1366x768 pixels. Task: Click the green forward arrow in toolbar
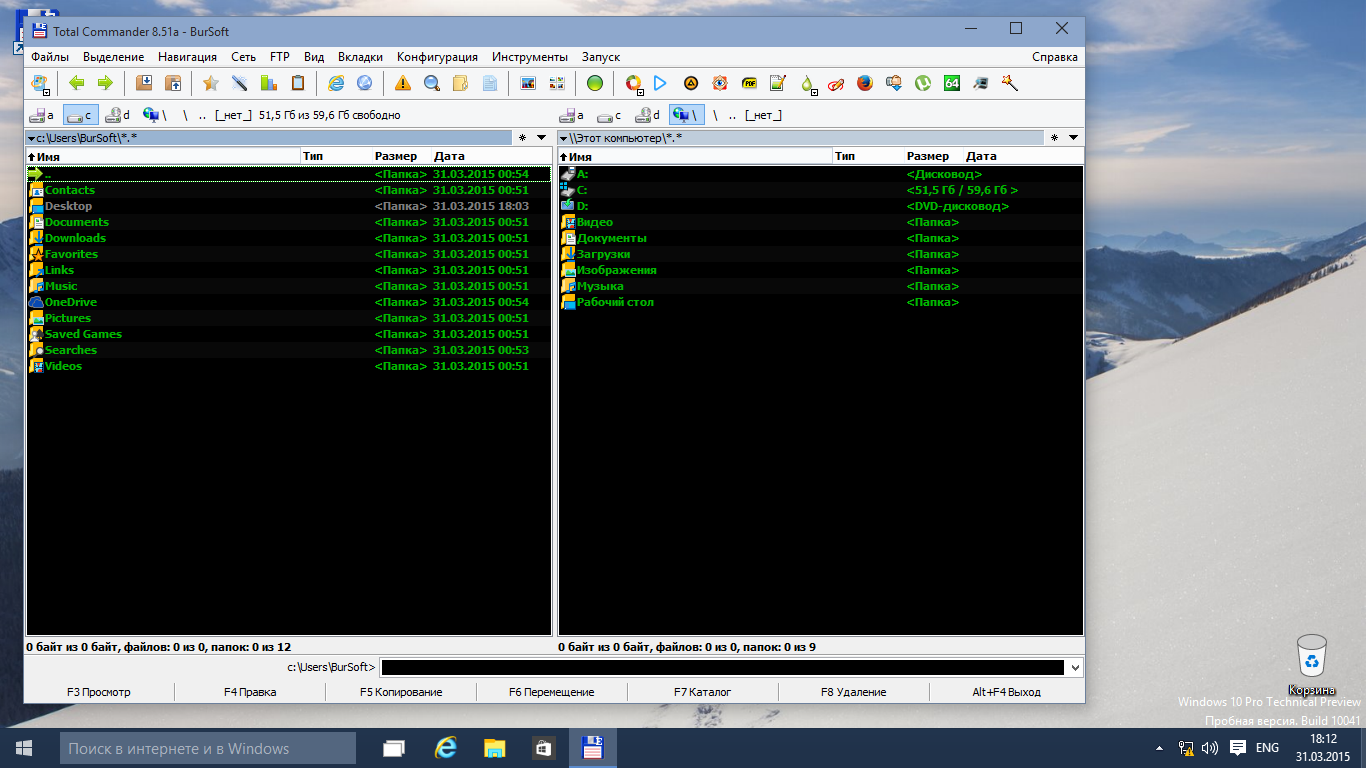pyautogui.click(x=104, y=83)
